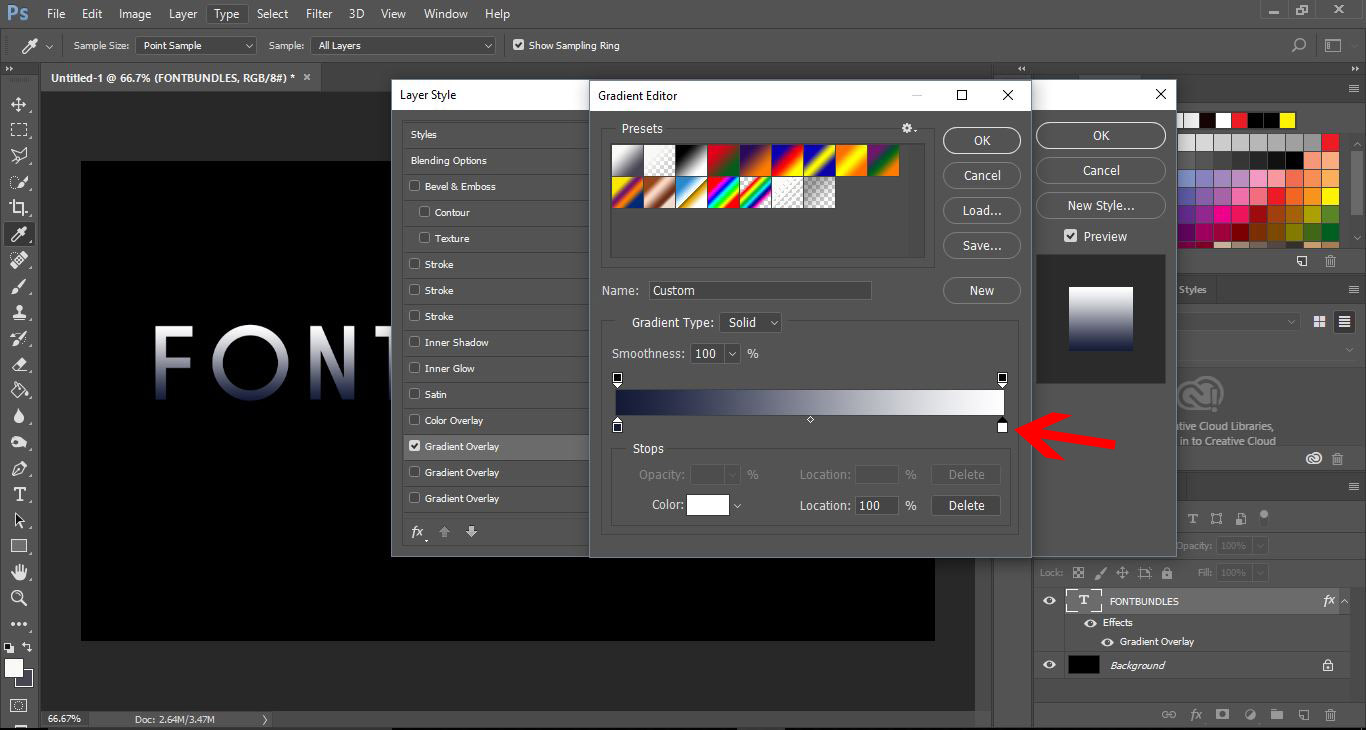Click the link layers icon

pyautogui.click(x=1168, y=715)
